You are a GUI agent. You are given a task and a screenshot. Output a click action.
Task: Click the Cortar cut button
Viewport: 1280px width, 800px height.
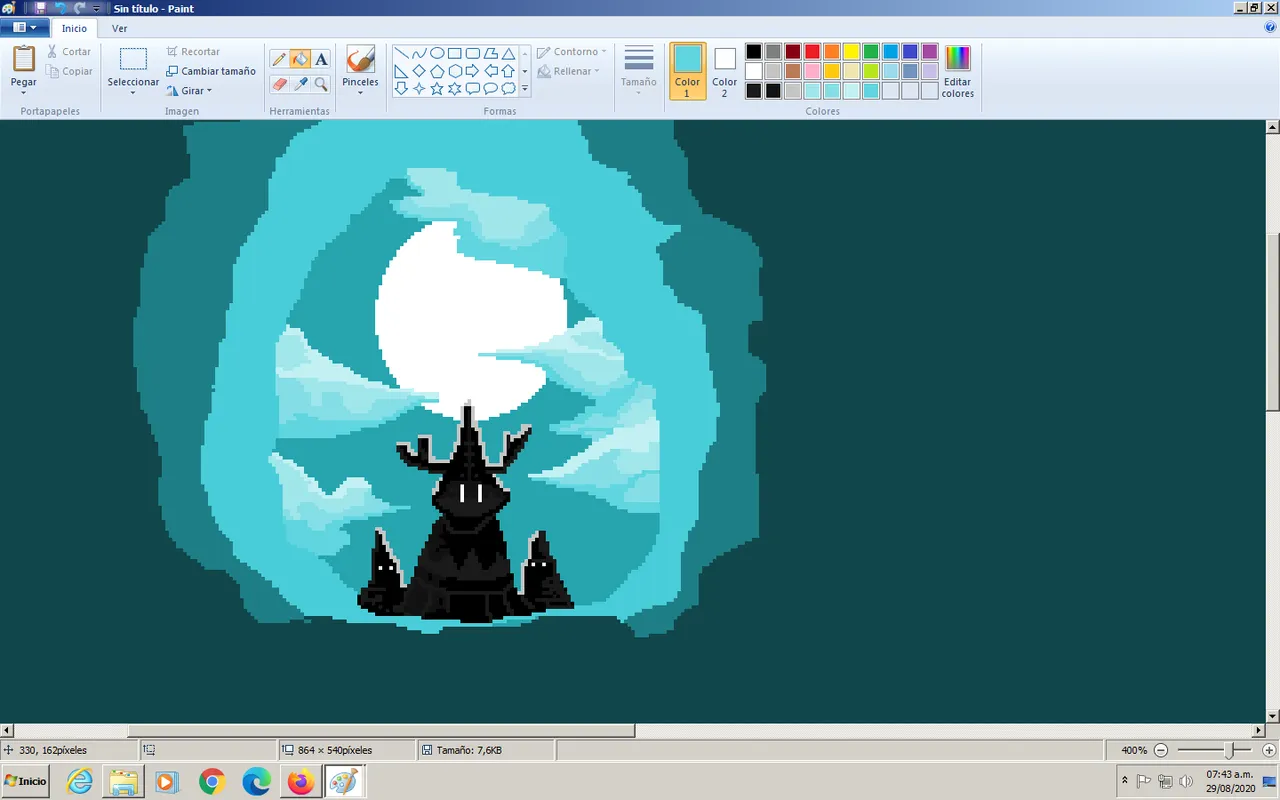pyautogui.click(x=69, y=52)
